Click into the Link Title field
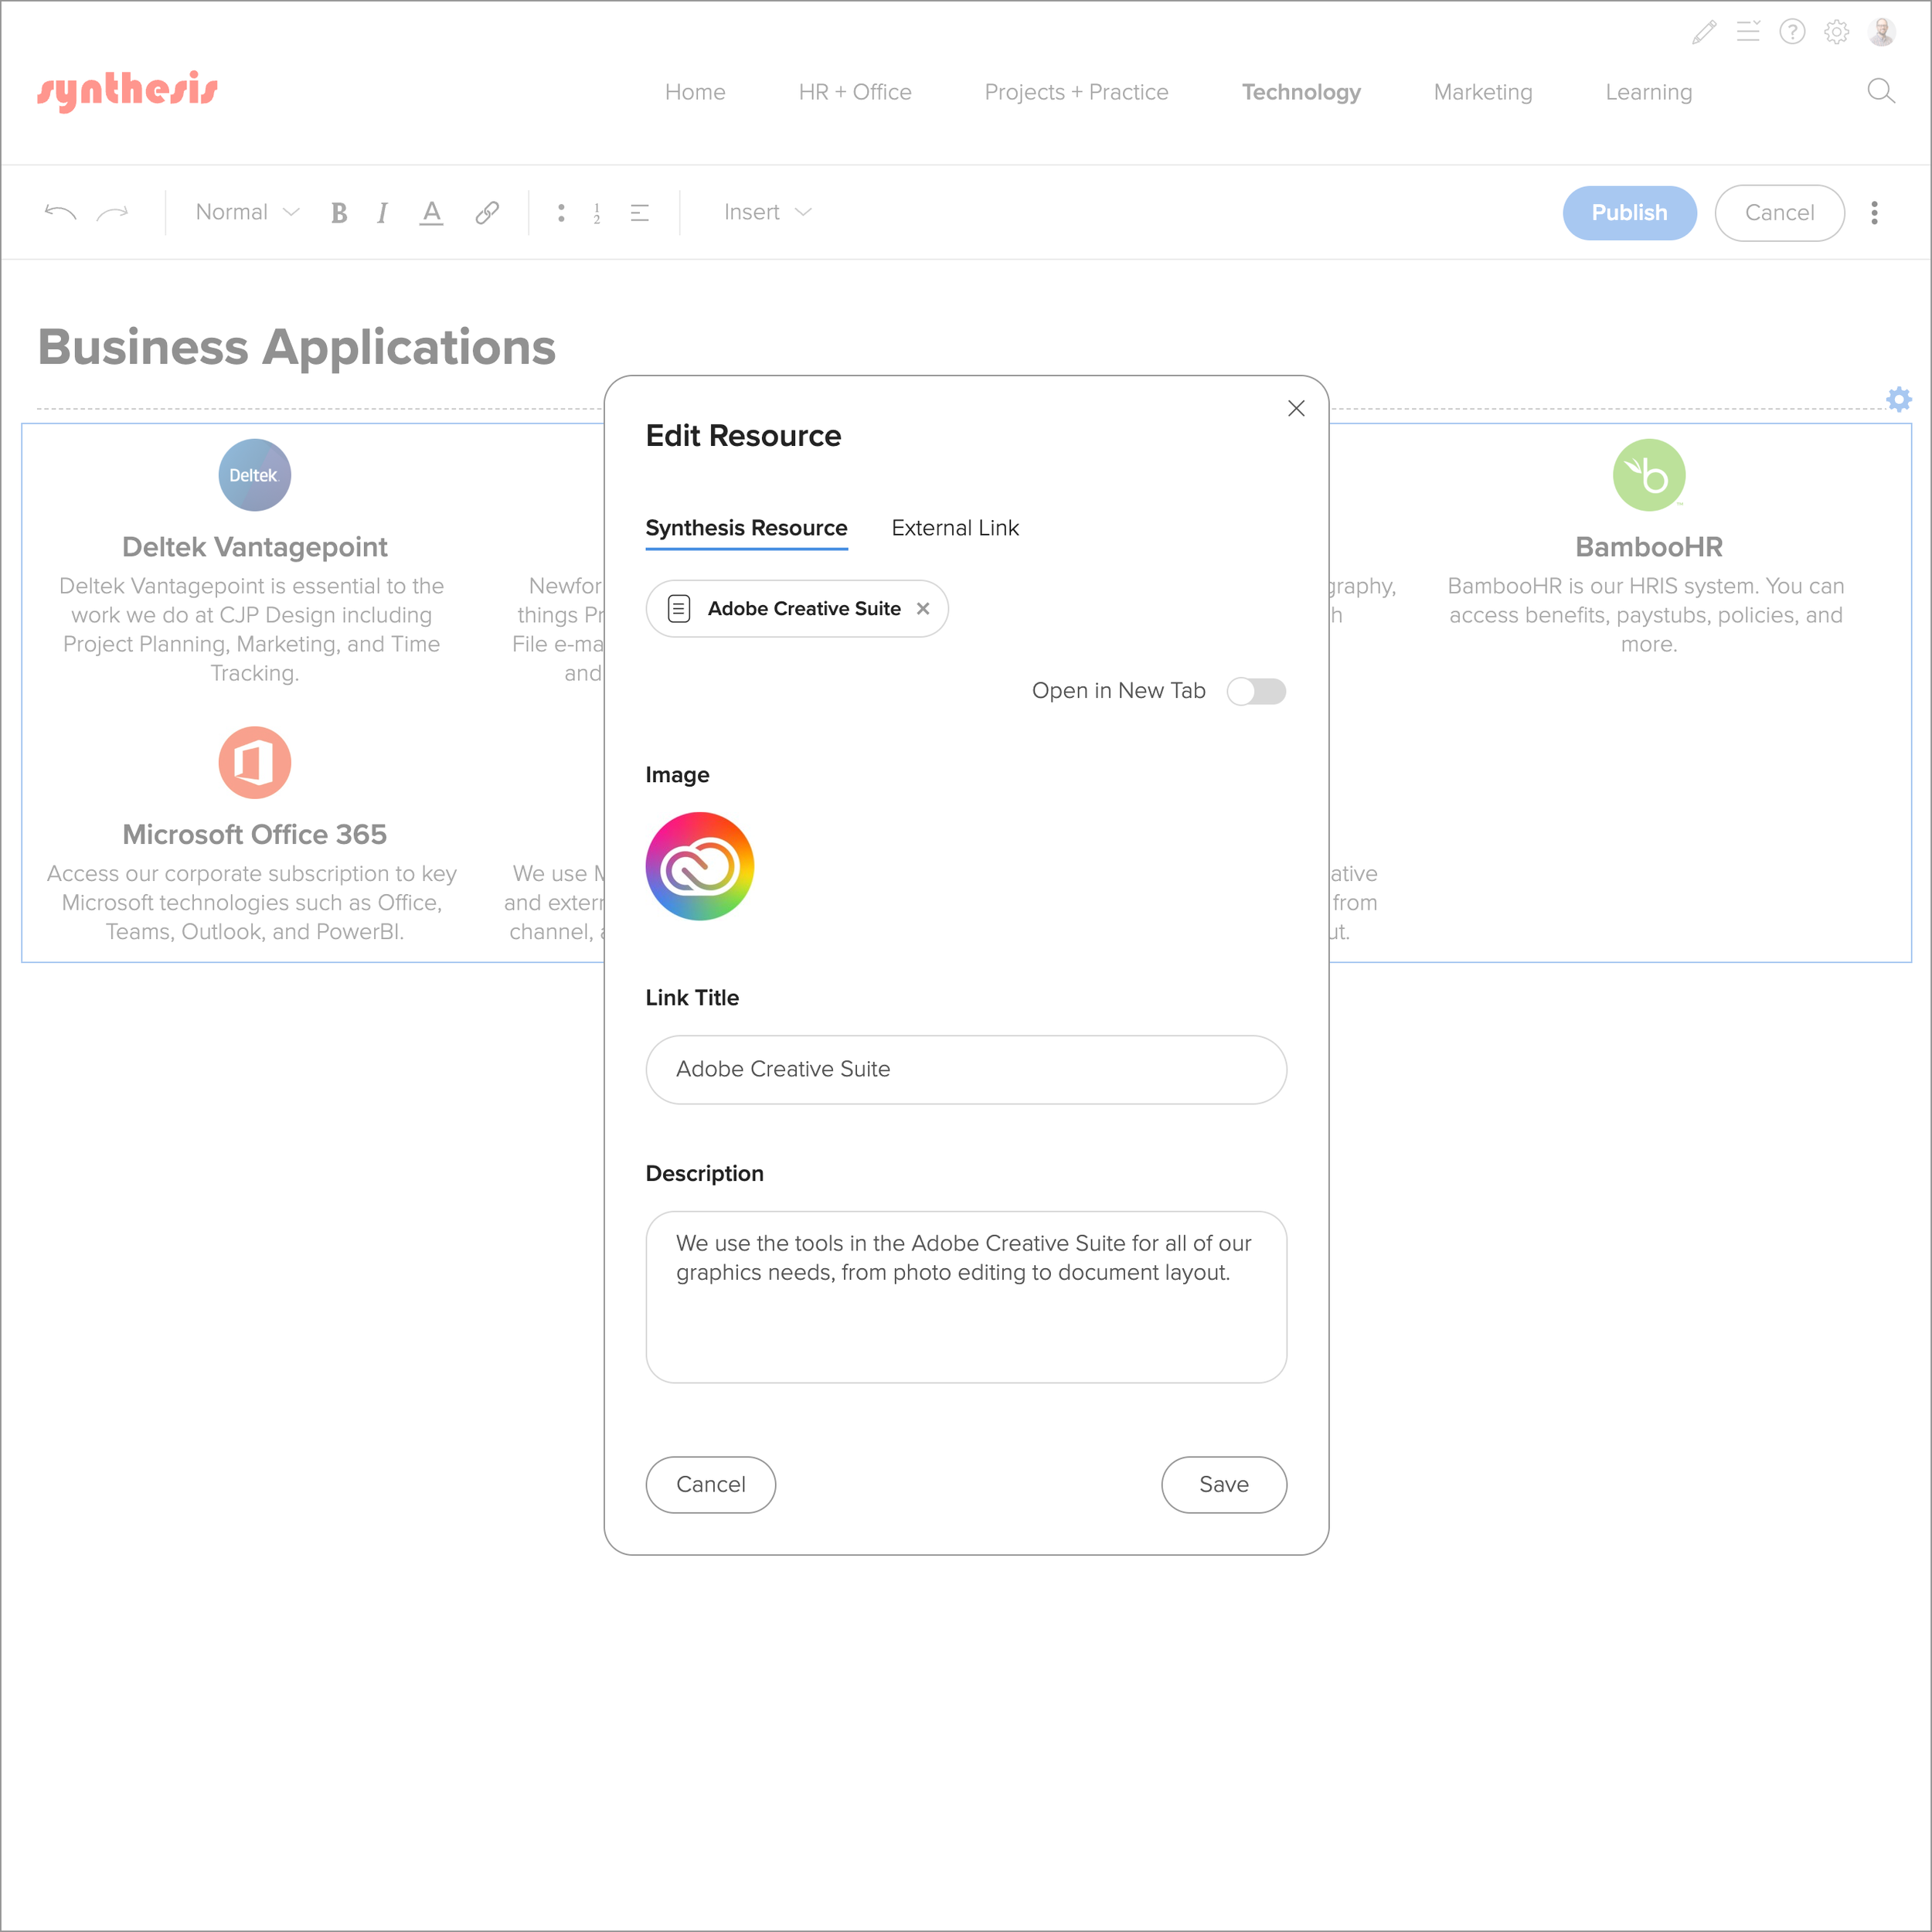 966,1069
